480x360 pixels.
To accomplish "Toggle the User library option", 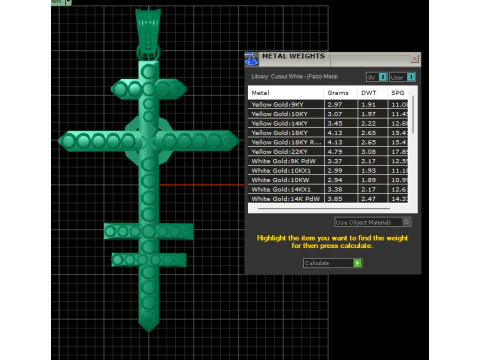I will [x=402, y=77].
